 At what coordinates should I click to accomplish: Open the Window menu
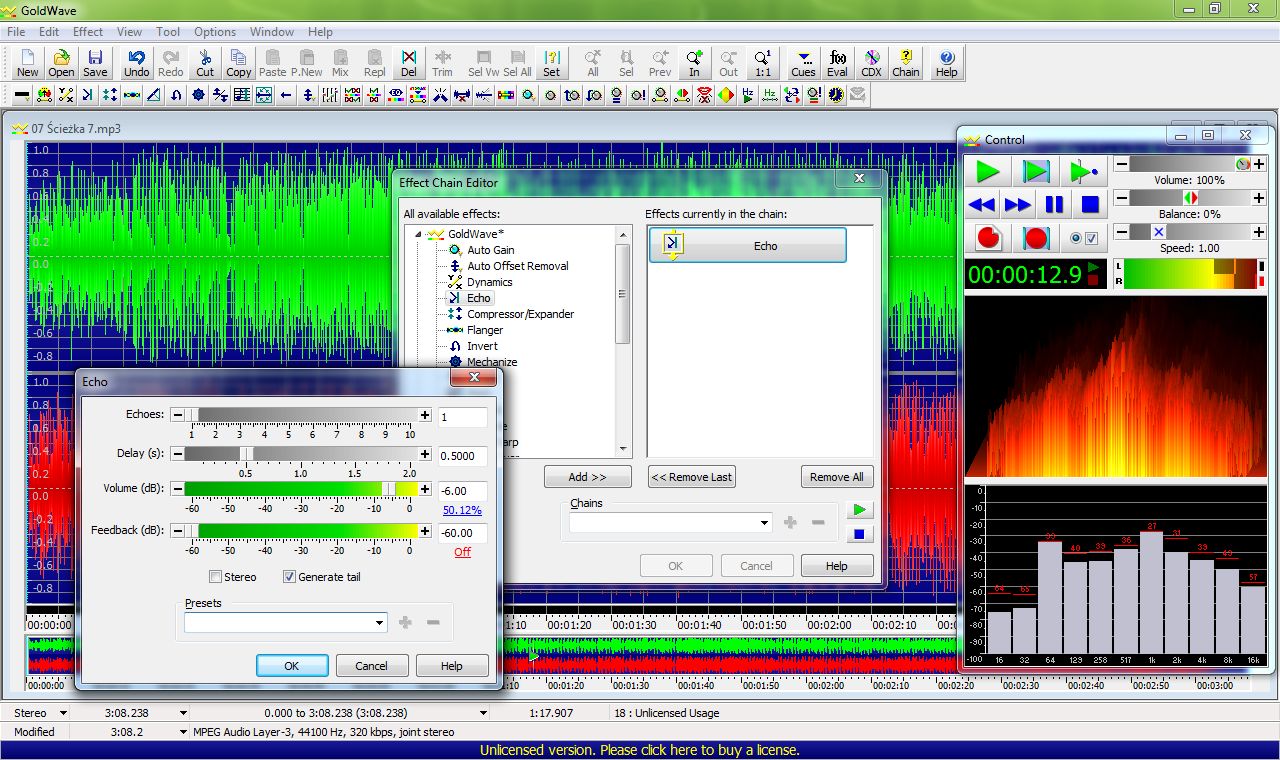tap(272, 32)
